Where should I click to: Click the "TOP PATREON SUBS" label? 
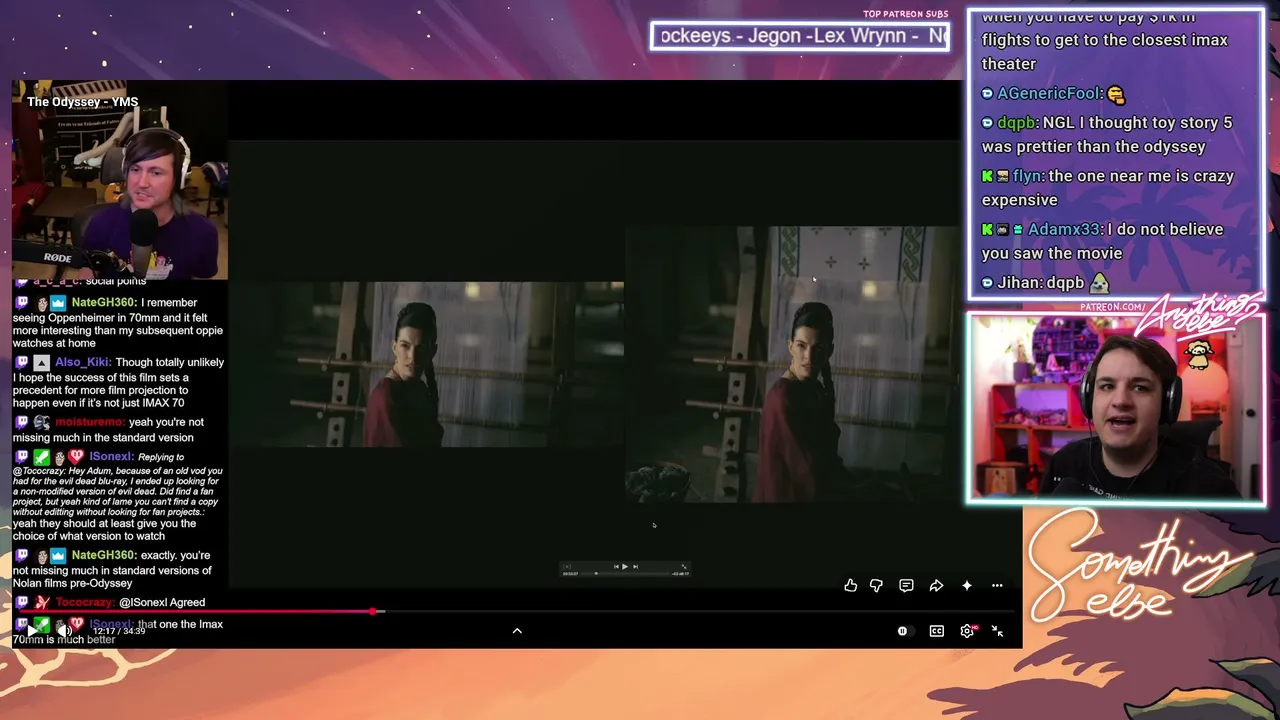906,14
